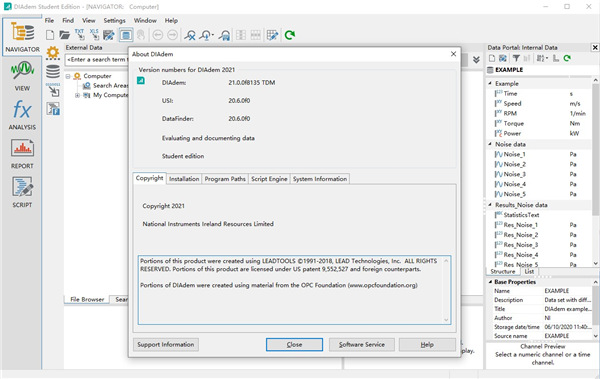Image resolution: width=600 pixels, height=379 pixels.
Task: Open the Find menu
Action: (68, 20)
